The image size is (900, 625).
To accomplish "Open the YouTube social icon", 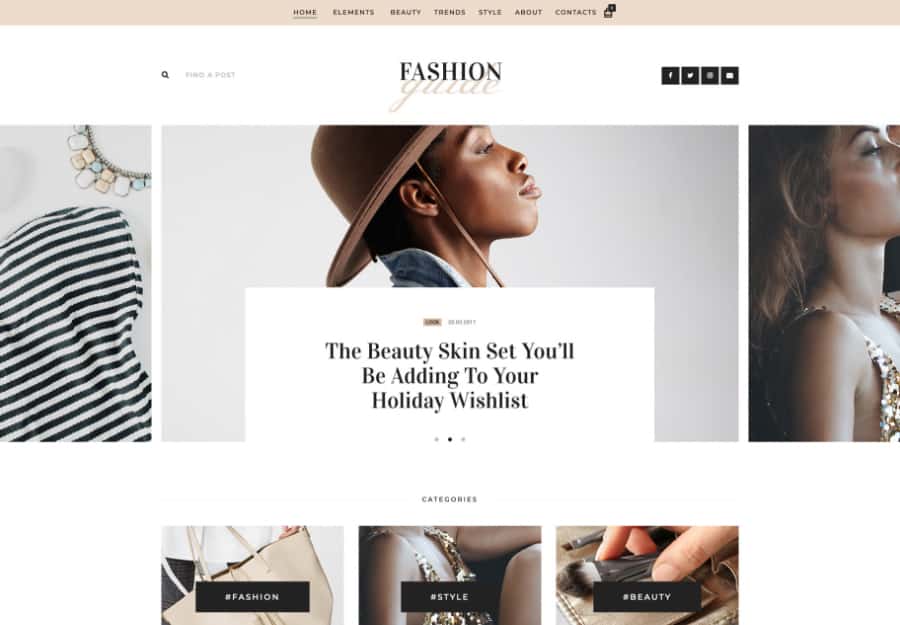I will [x=730, y=76].
